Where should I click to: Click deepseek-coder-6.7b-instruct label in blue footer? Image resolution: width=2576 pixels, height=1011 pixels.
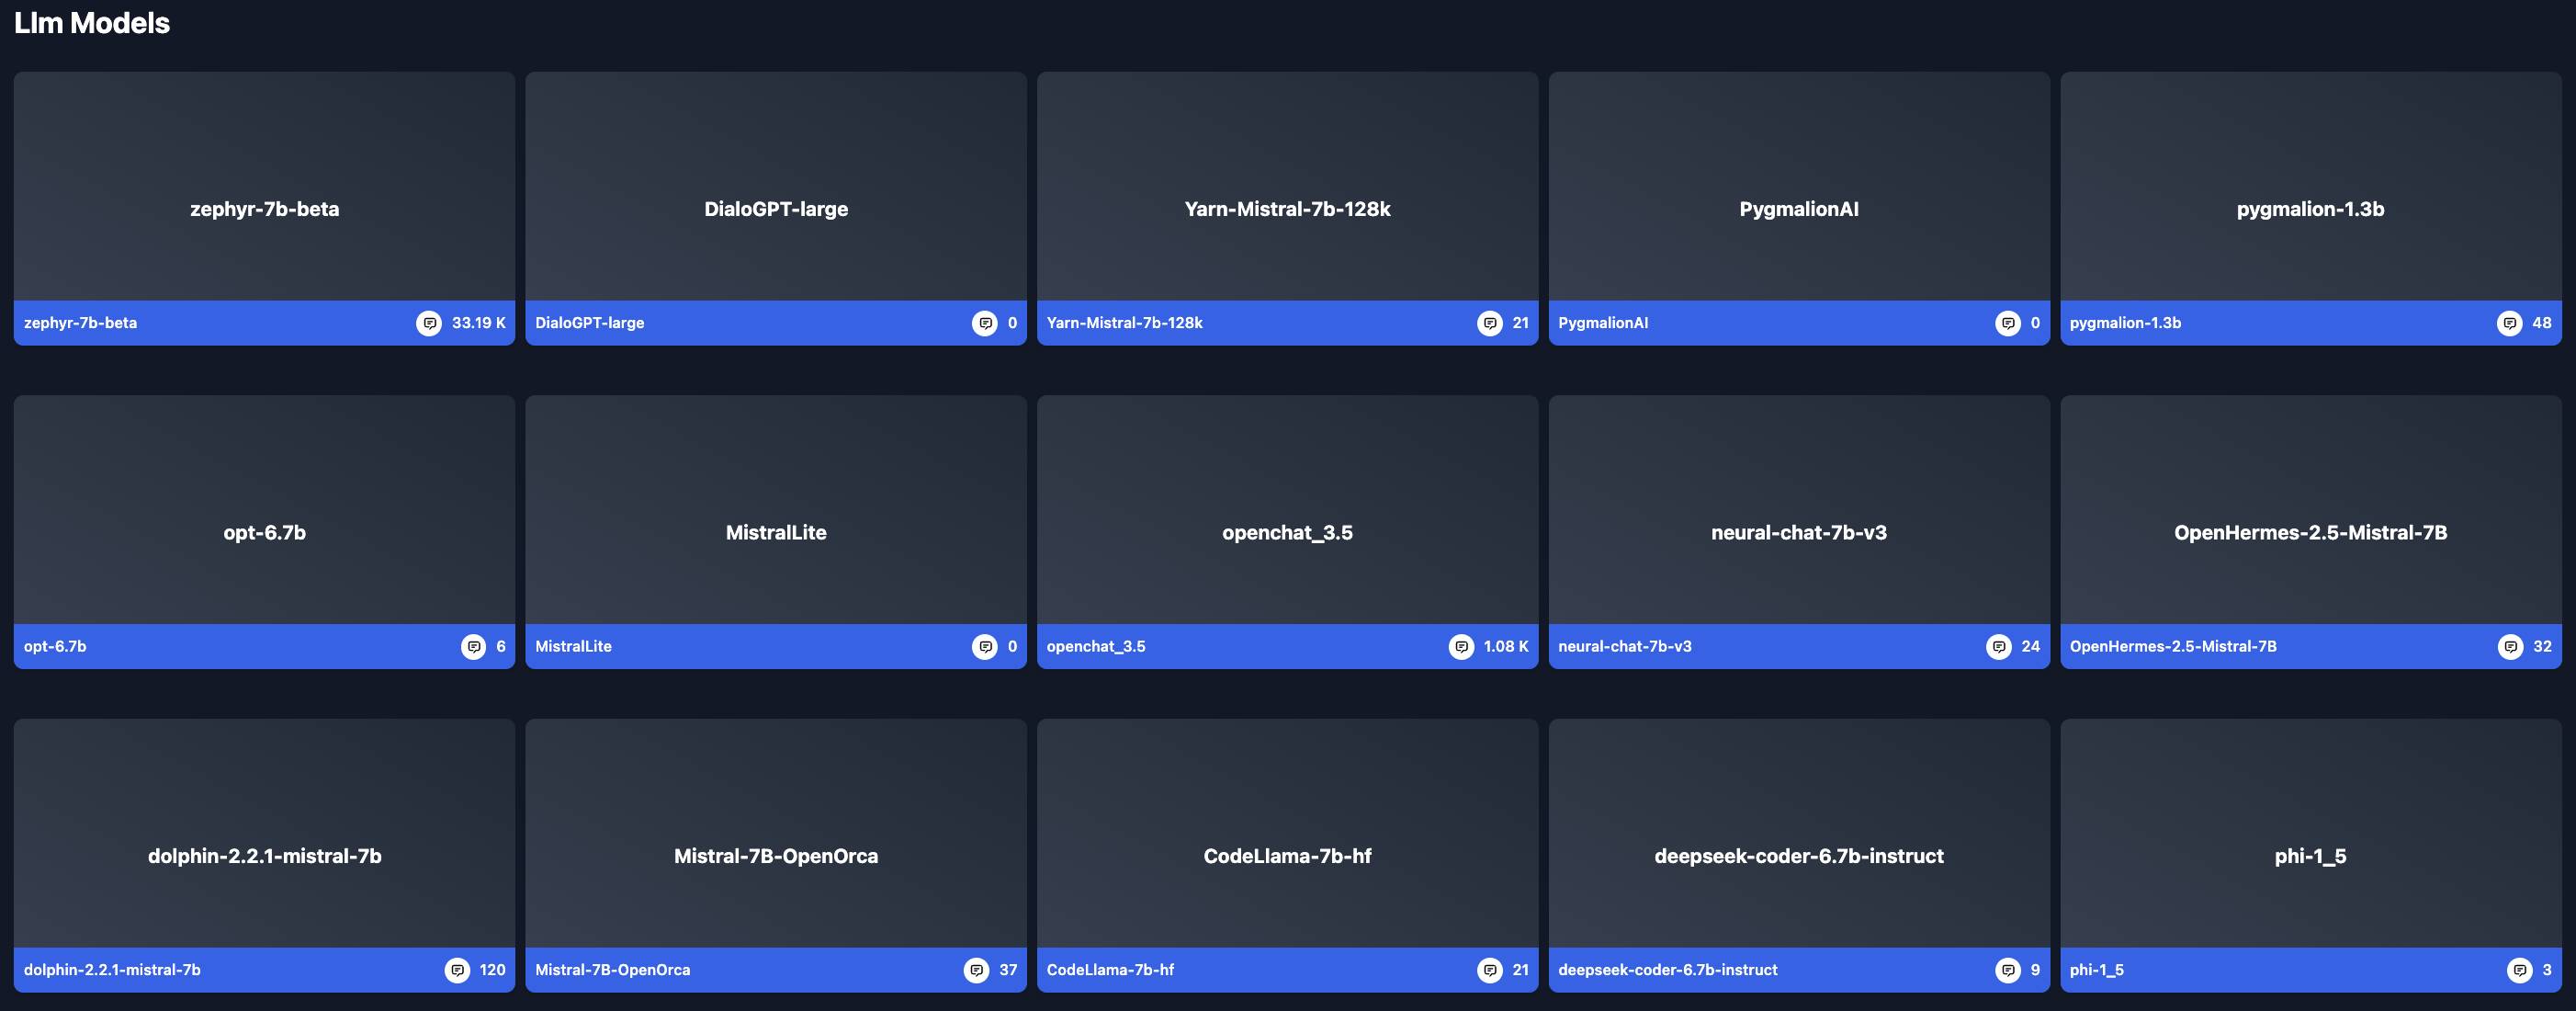[x=1668, y=970]
